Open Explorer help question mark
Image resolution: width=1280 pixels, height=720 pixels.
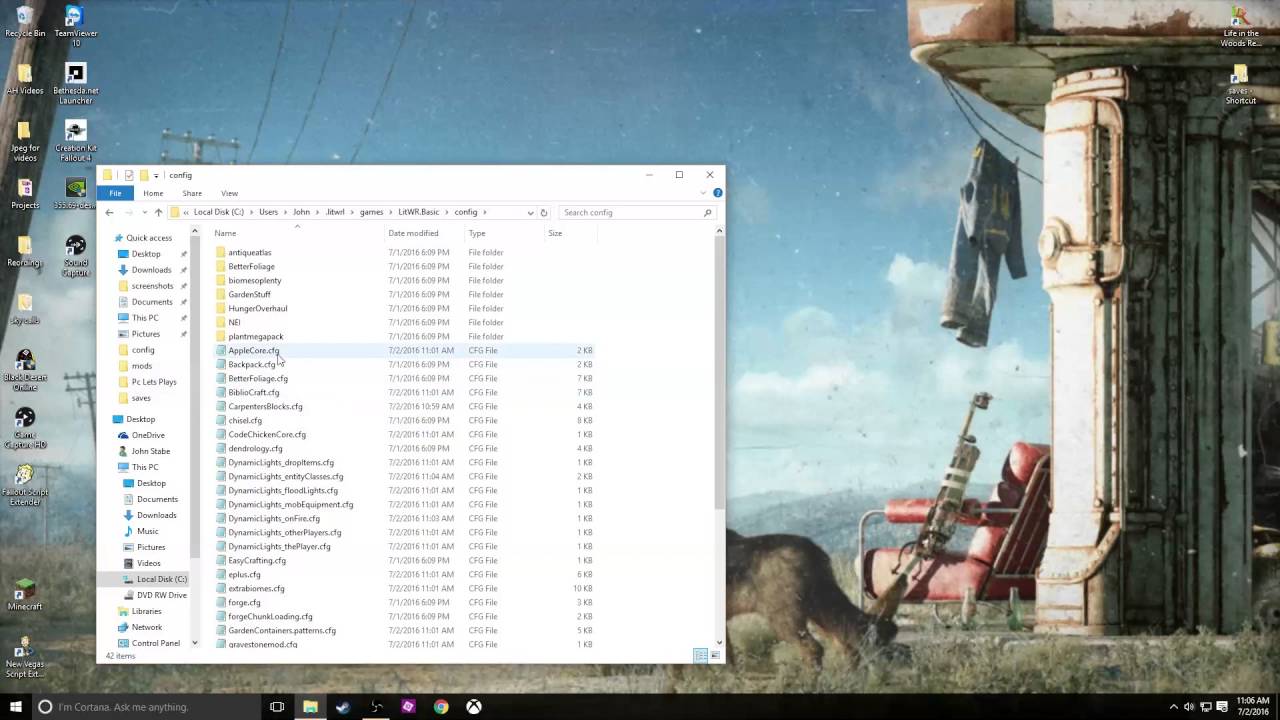pos(717,193)
